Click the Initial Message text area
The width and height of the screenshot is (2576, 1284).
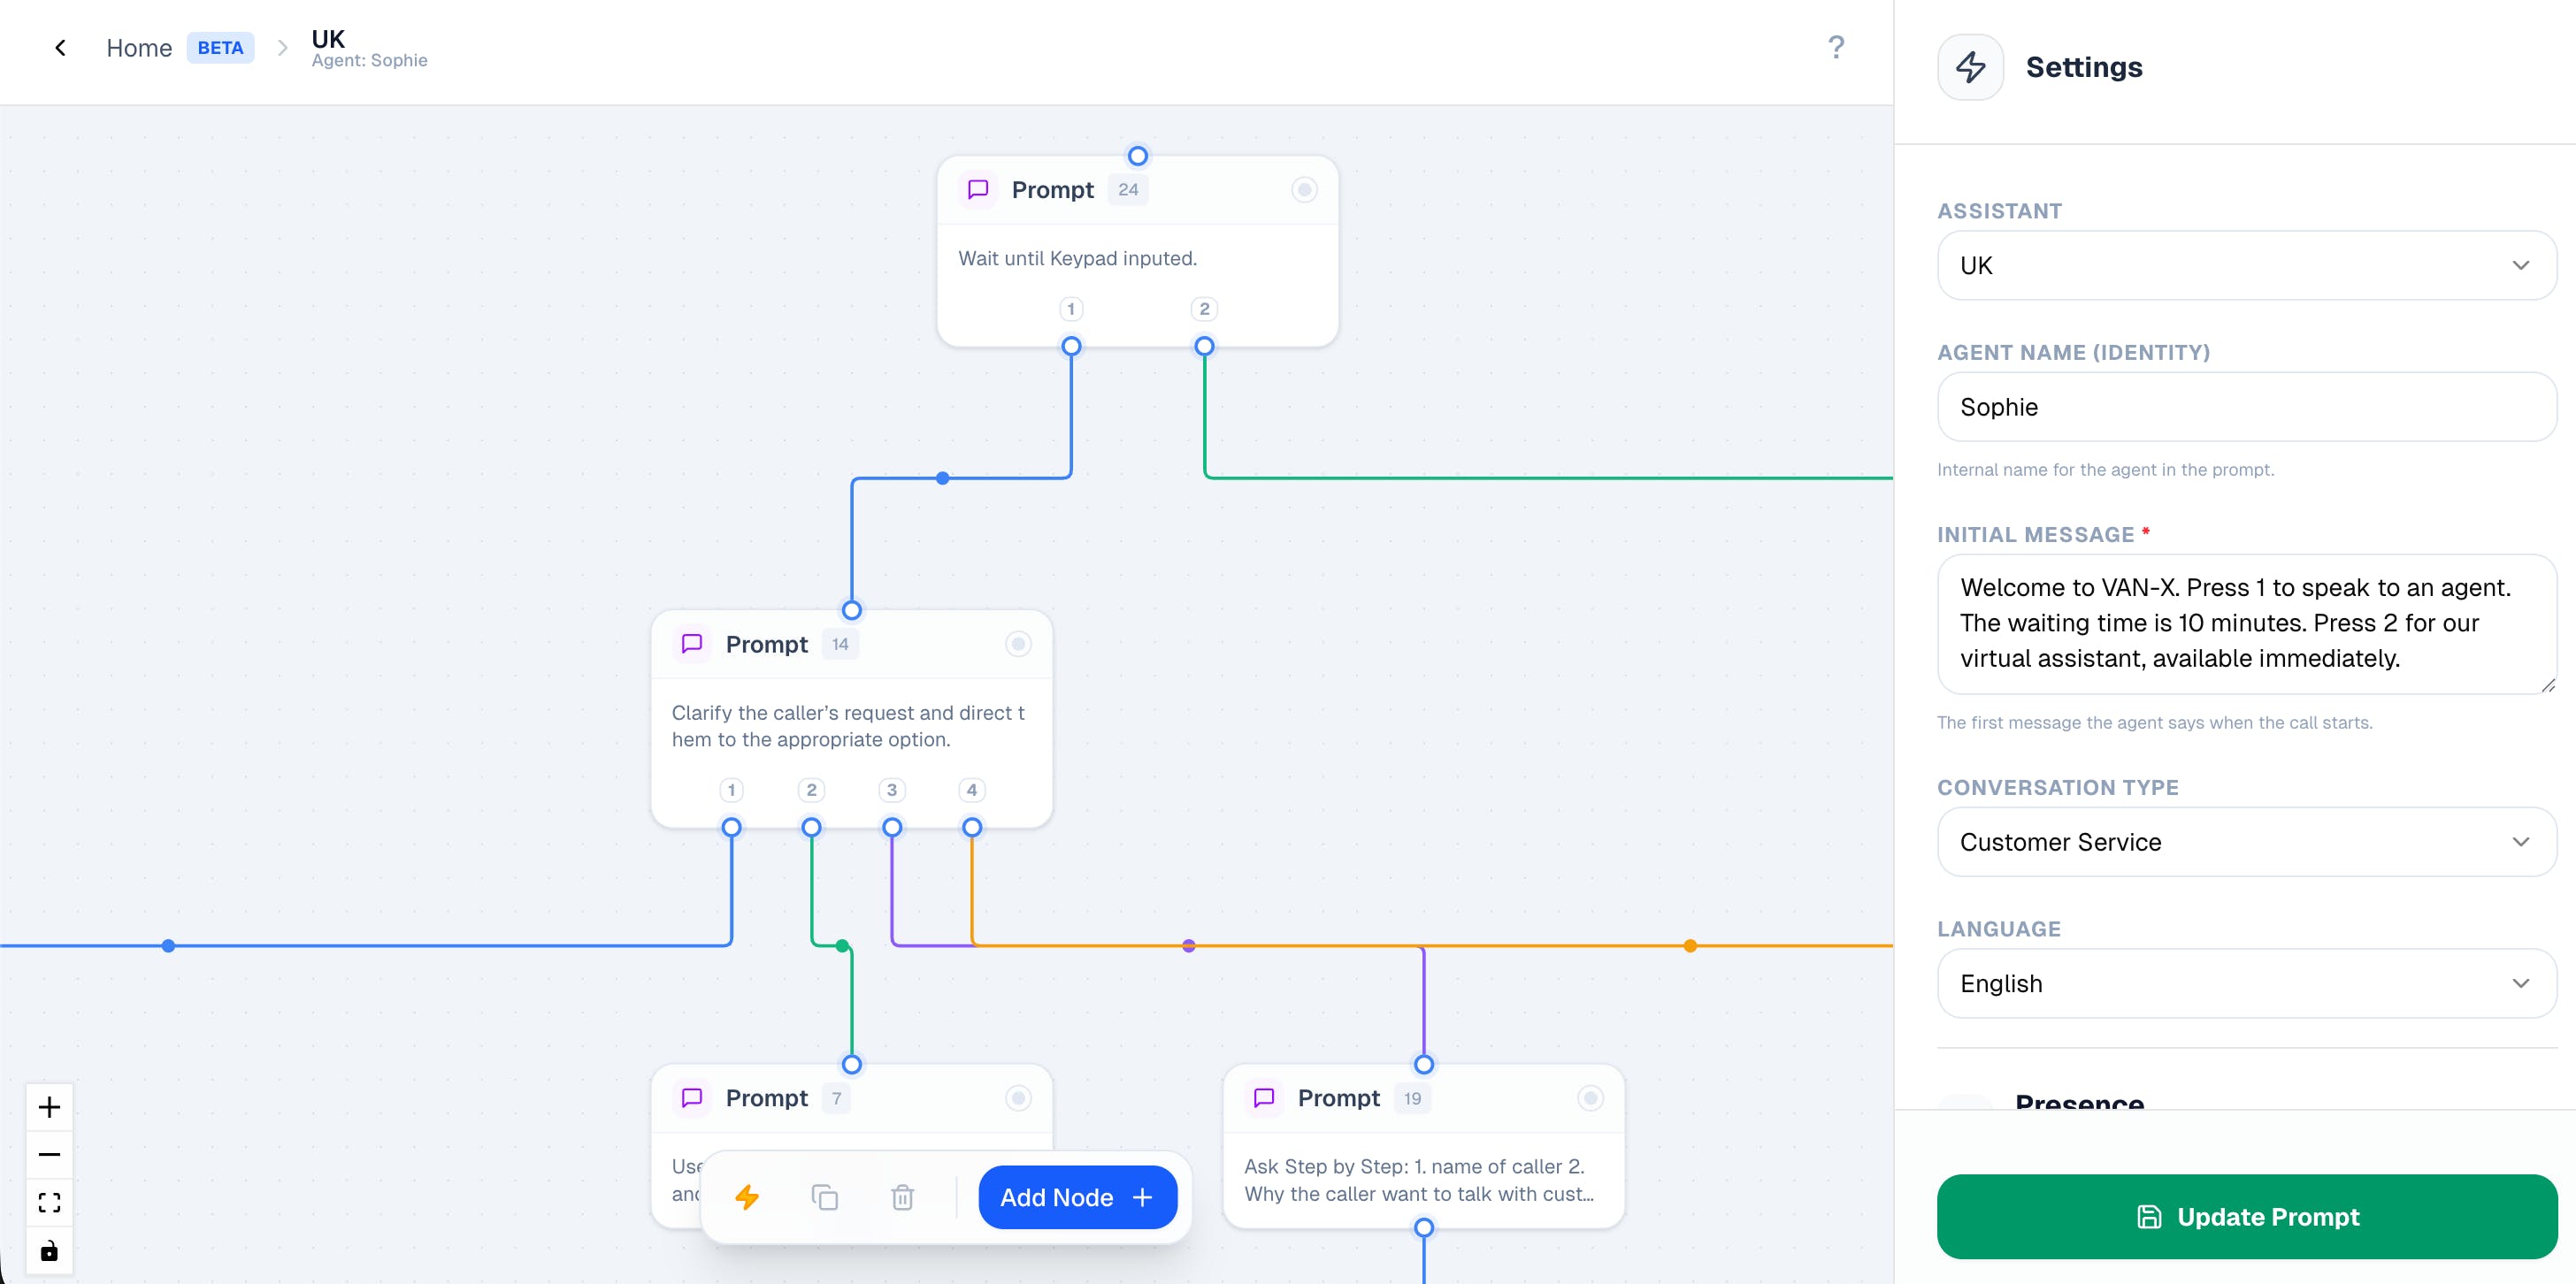coord(2246,623)
